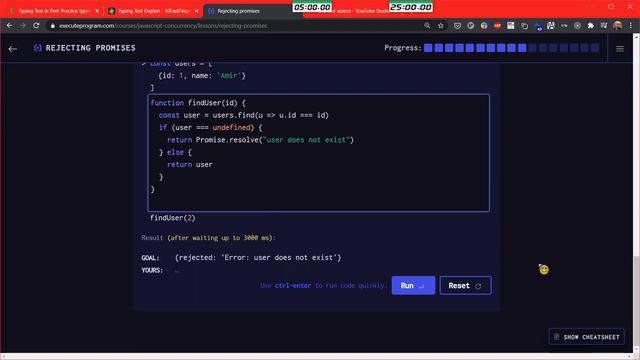Open the Chrome profile avatar

[x=618, y=26]
